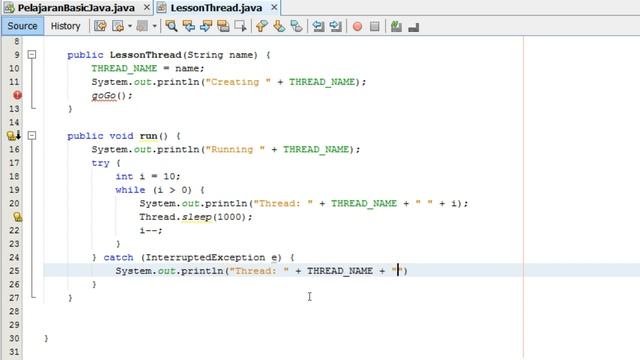Screen dimensions: 640x360
Task: Click the 'try' keyword
Action: pos(100,163)
